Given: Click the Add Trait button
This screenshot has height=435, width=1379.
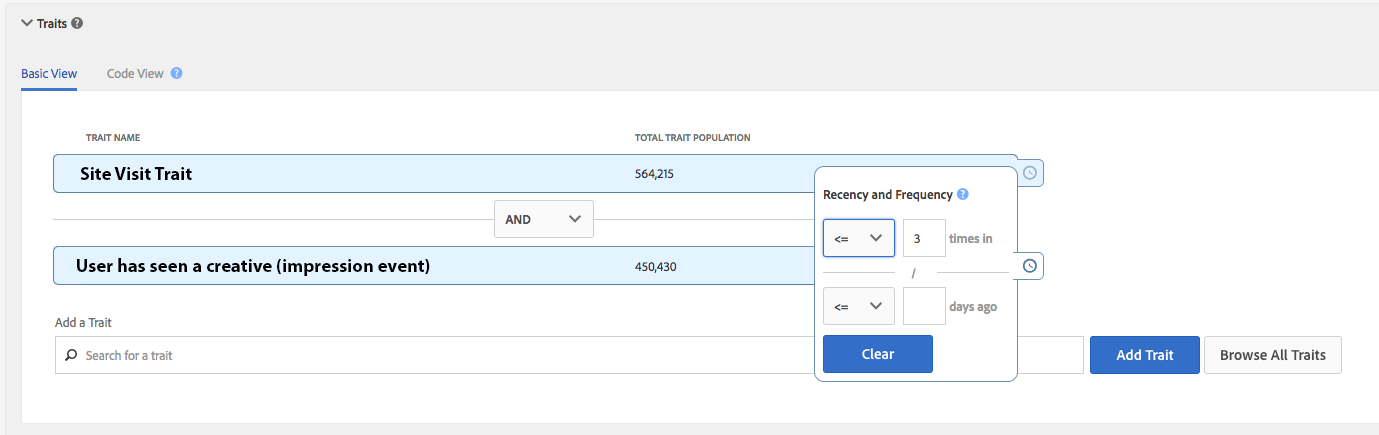Looking at the screenshot, I should click(1144, 355).
